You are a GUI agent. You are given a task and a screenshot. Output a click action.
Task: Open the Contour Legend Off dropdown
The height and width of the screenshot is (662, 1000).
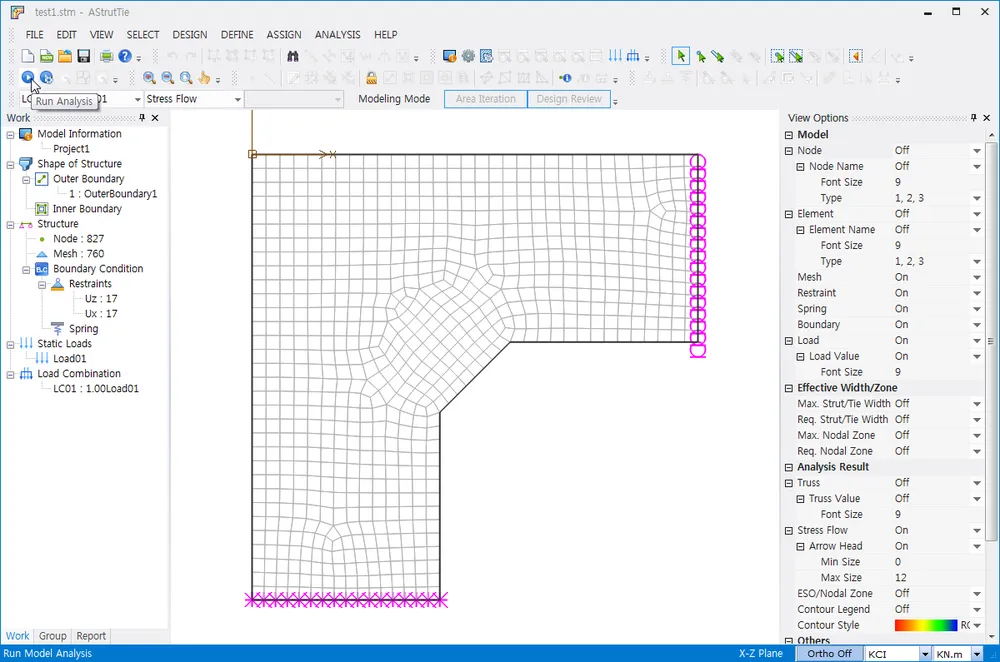[976, 610]
